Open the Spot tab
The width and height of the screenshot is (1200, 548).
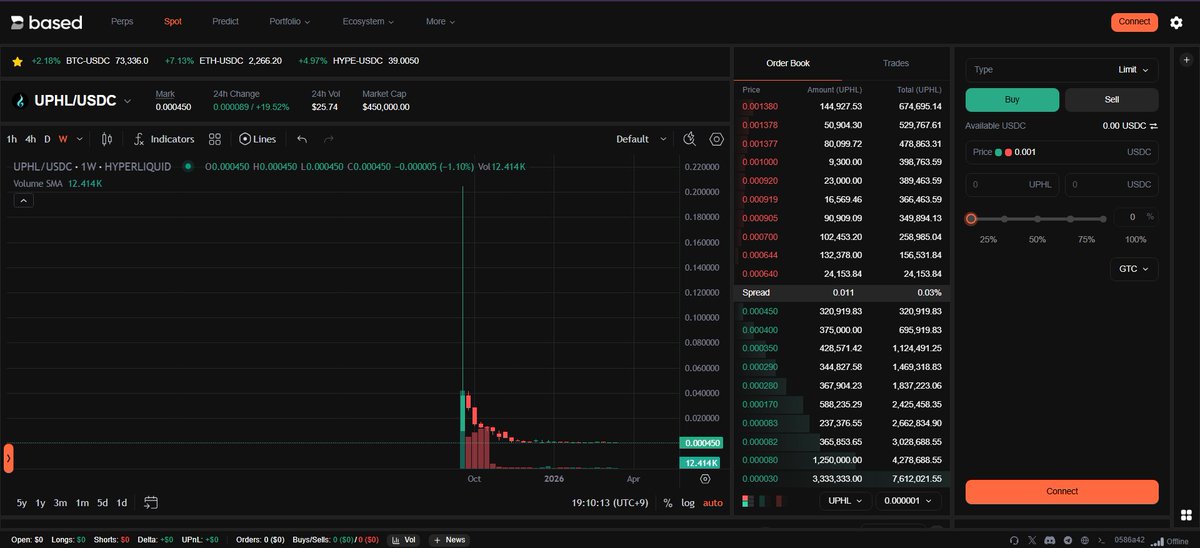pos(173,21)
